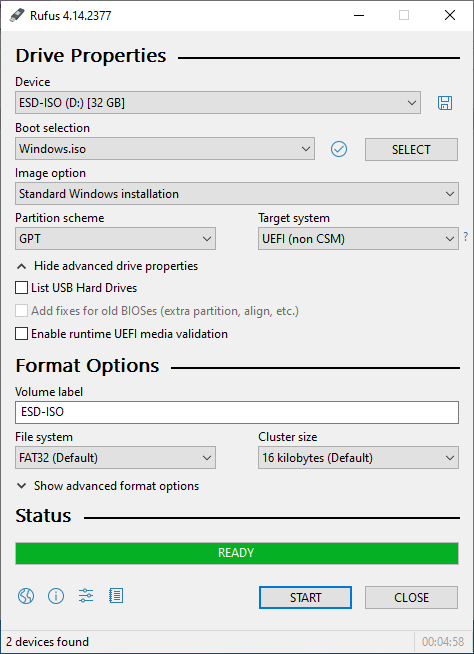Open the about information icon
Image resolution: width=474 pixels, height=654 pixels.
click(56, 596)
